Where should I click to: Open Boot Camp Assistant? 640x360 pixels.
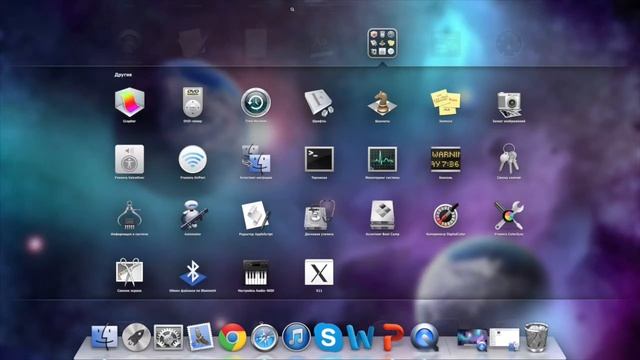[x=382, y=216]
